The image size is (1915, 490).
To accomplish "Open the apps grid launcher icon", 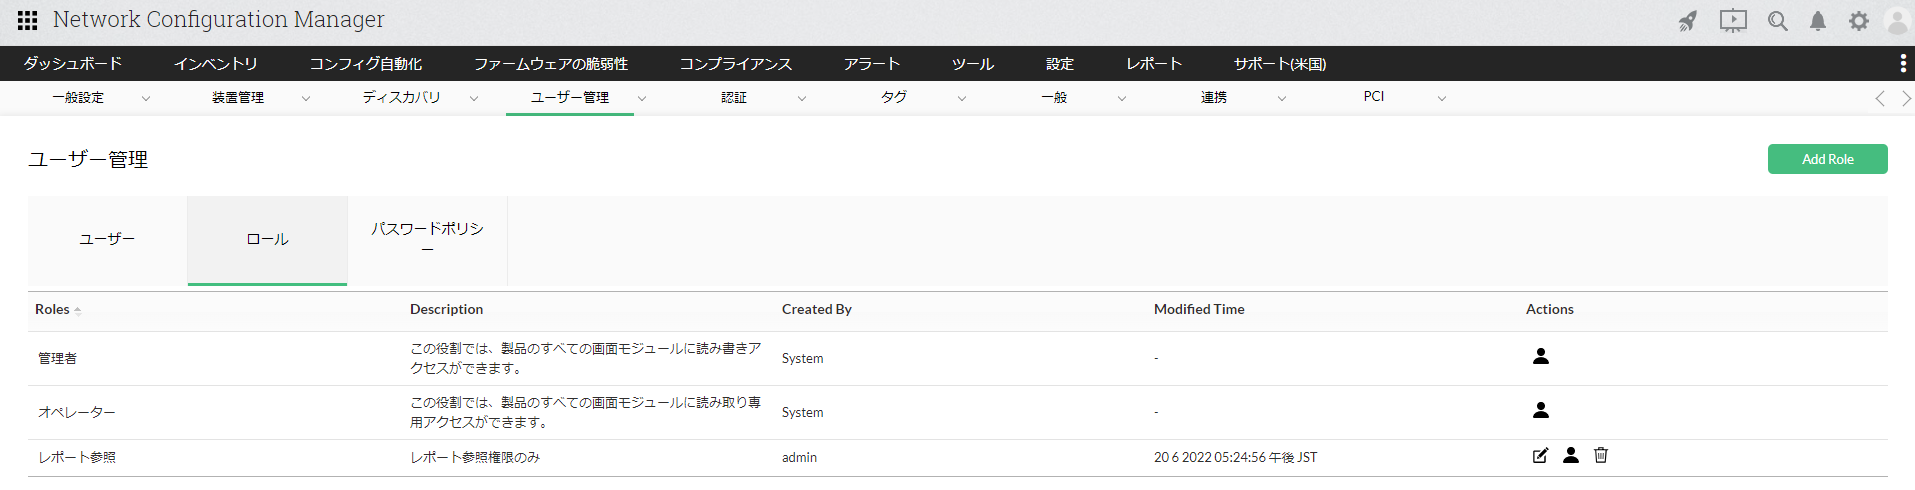I will coord(28,20).
